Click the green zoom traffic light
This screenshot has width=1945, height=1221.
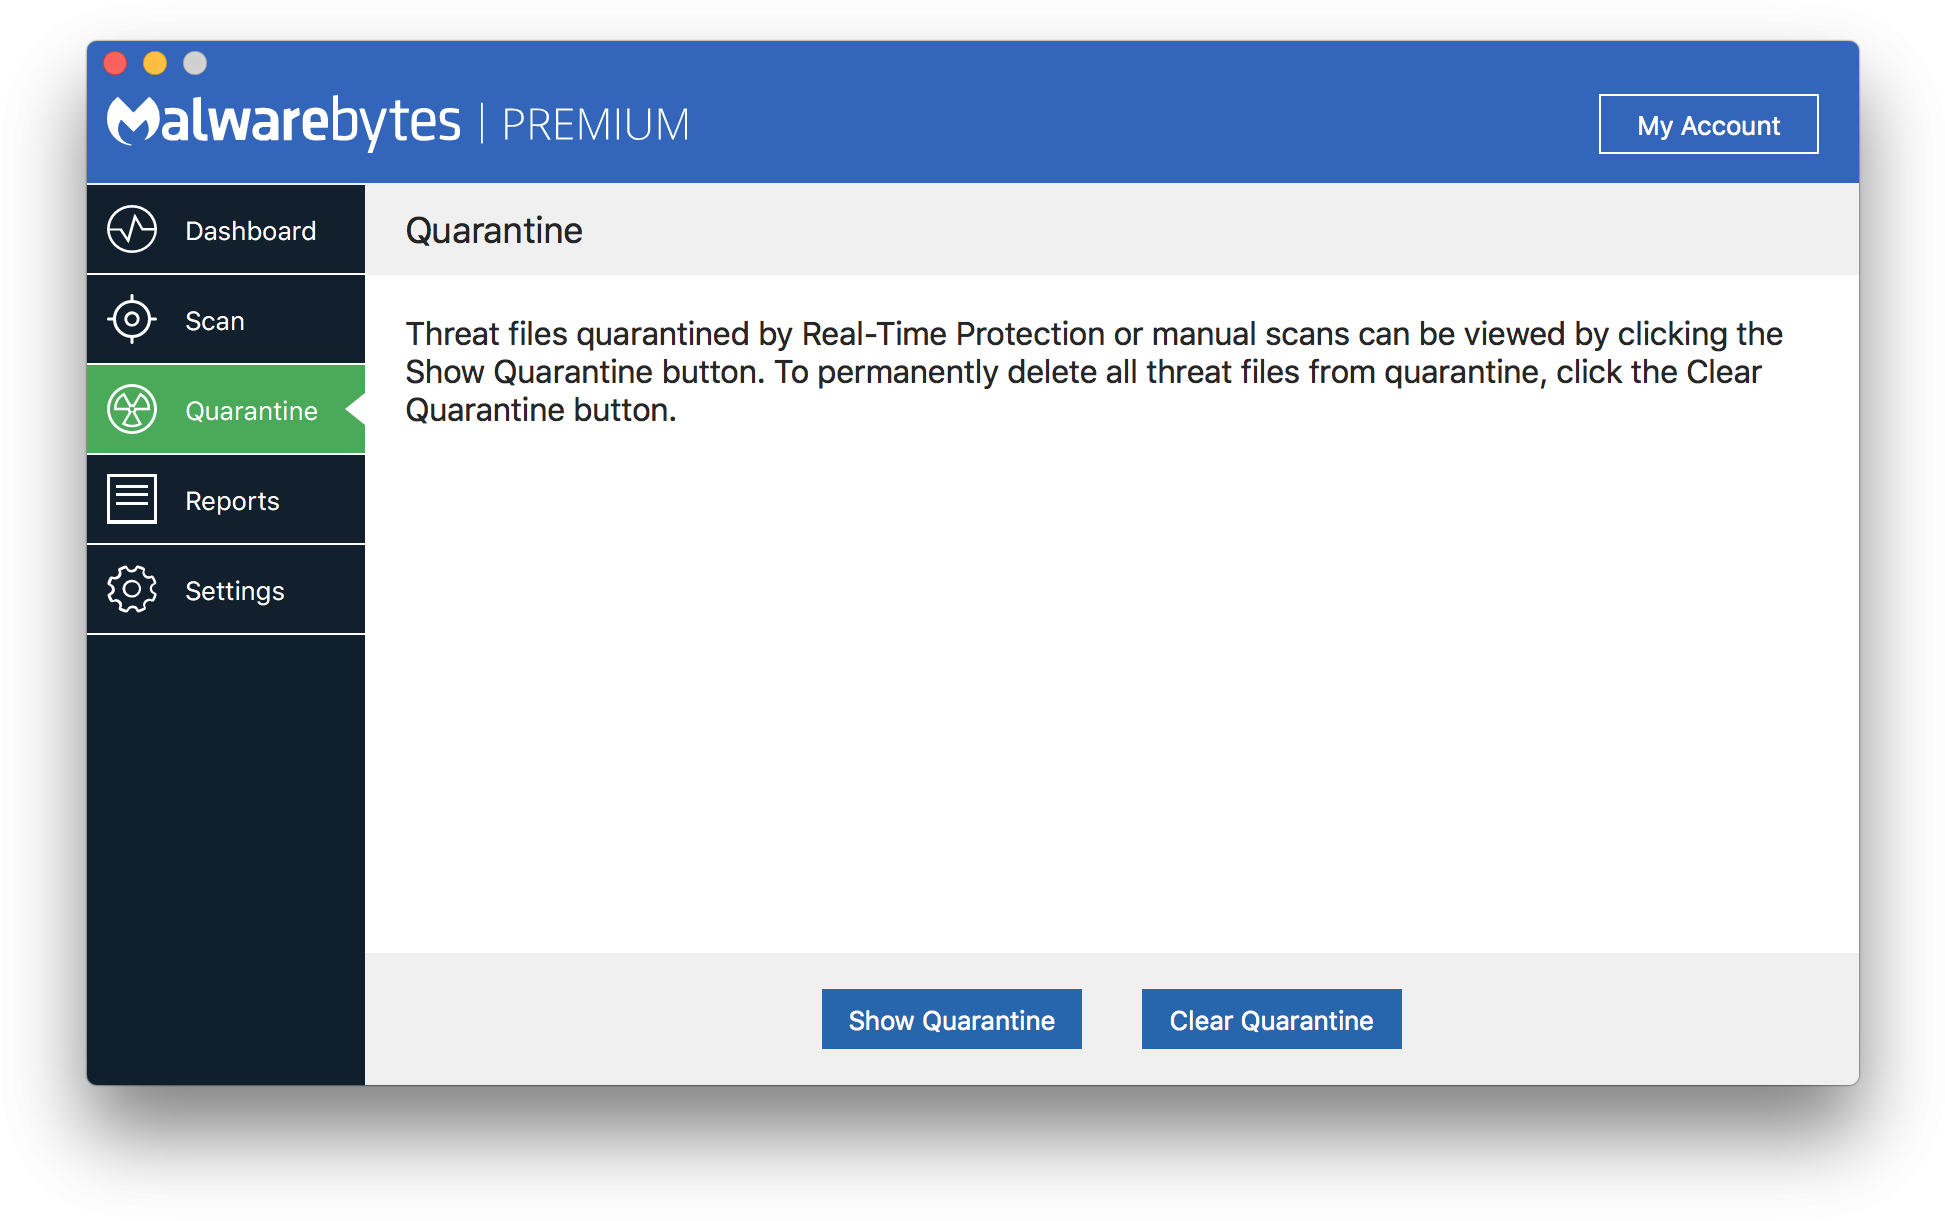(193, 62)
